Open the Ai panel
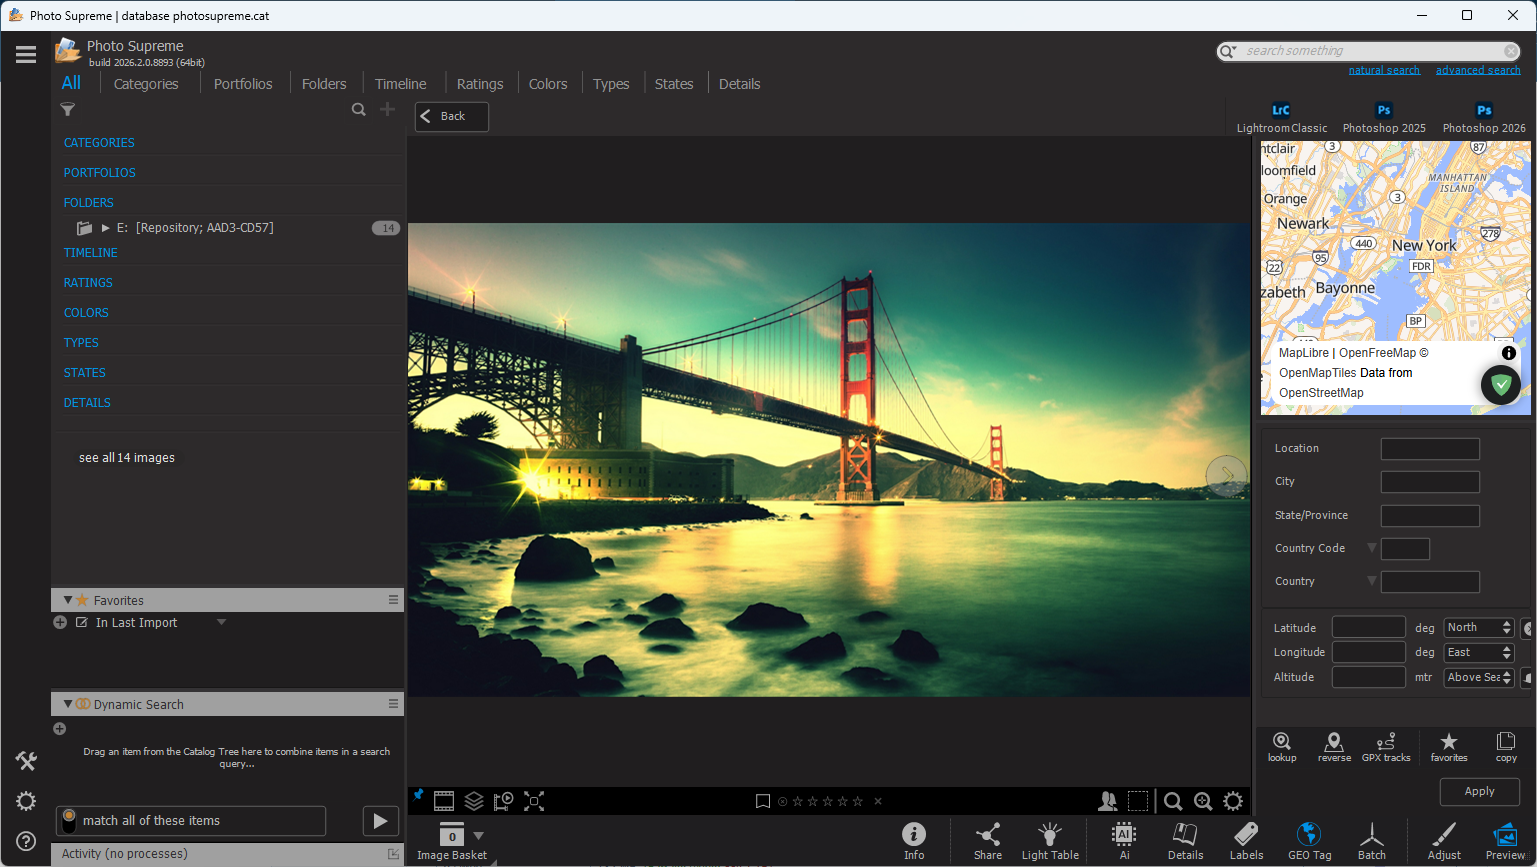Viewport: 1537px width, 867px height. click(x=1124, y=840)
